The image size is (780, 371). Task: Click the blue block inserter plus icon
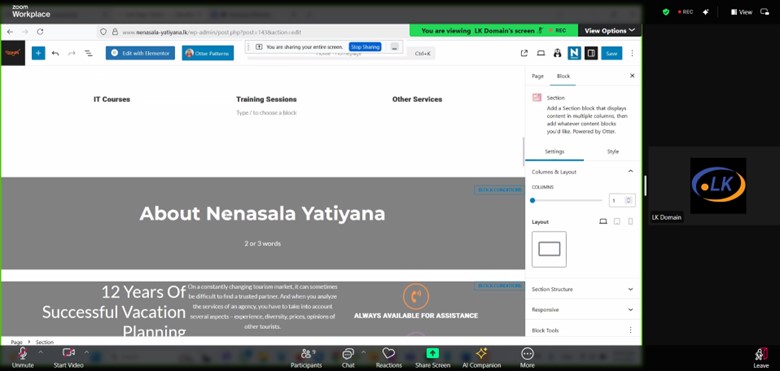pos(38,53)
